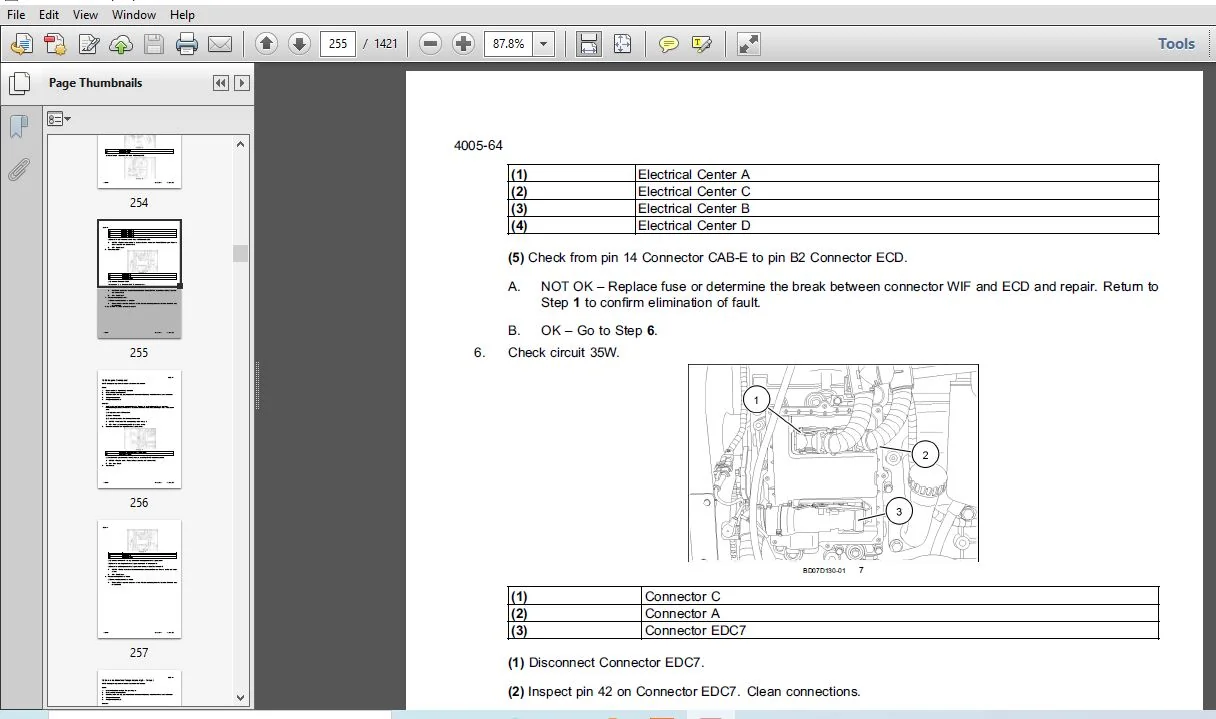1216x719 pixels.
Task: Click the Edit/Sign document icon
Action: click(88, 44)
